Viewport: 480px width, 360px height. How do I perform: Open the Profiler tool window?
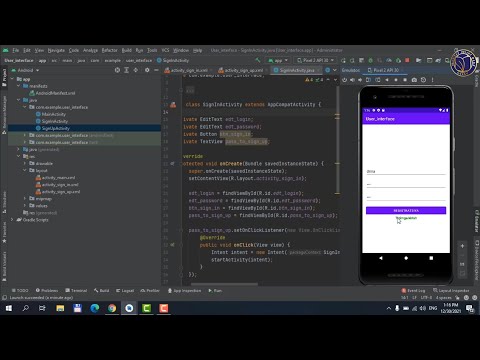click(150, 291)
